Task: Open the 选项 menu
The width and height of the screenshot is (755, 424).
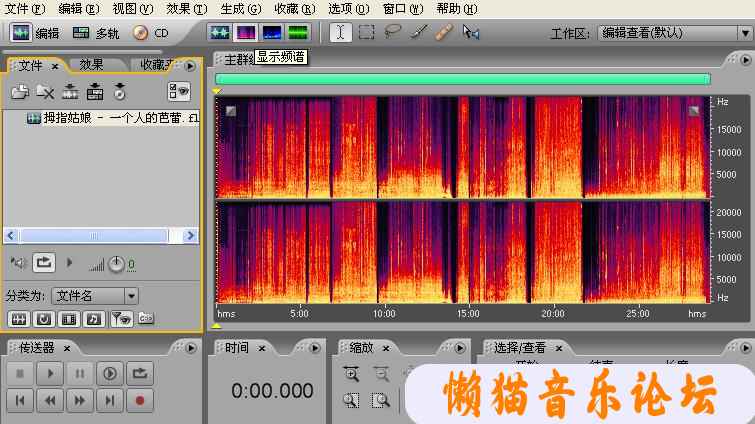Action: [349, 9]
